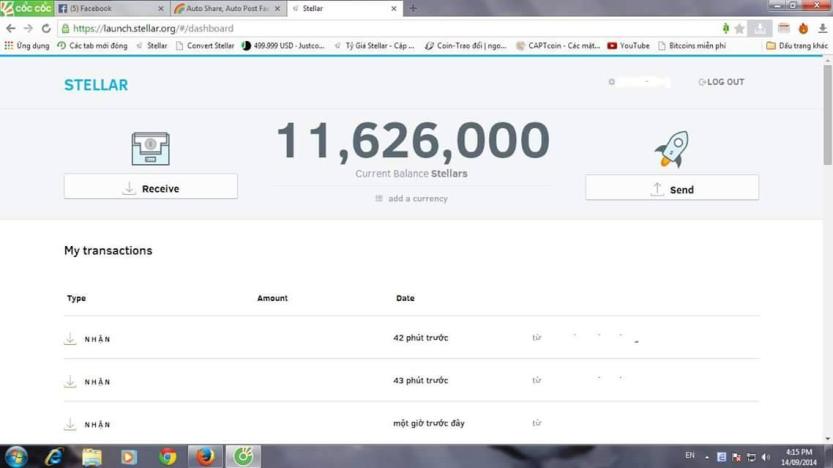The width and height of the screenshot is (833, 468).
Task: Open YouTube bookmark
Action: coord(628,46)
